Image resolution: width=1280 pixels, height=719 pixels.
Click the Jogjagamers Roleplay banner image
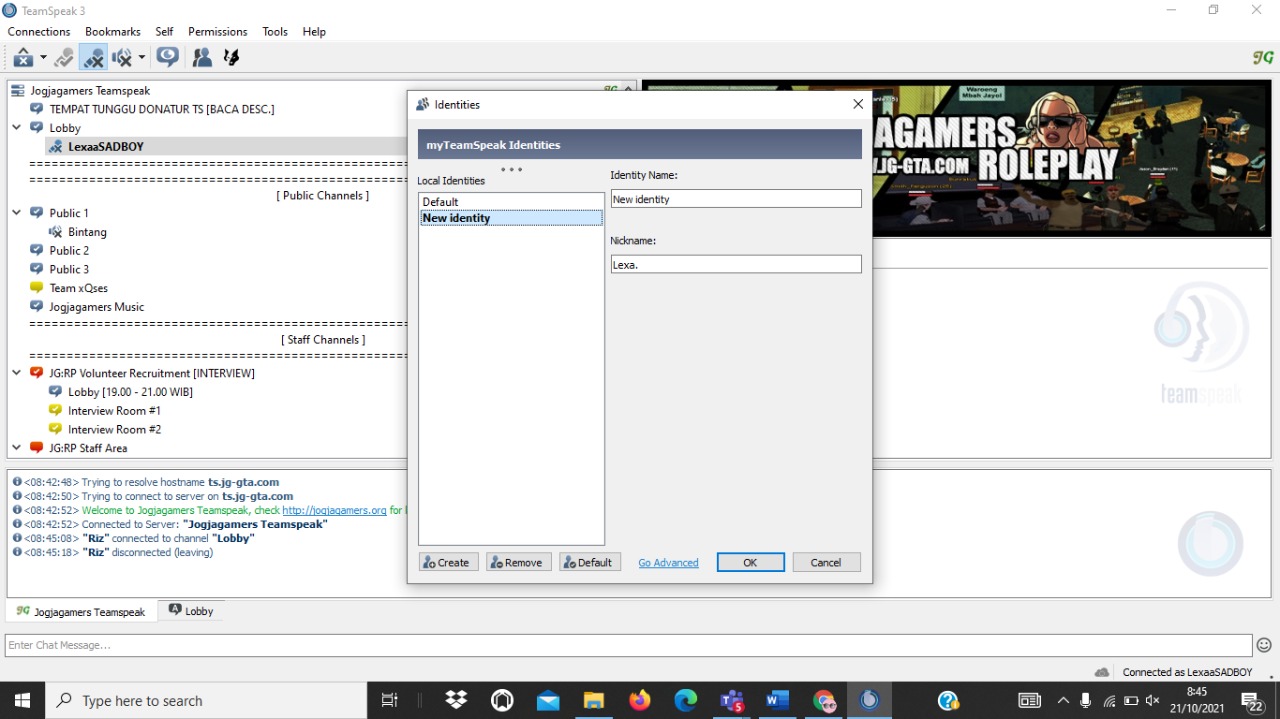pos(955,160)
